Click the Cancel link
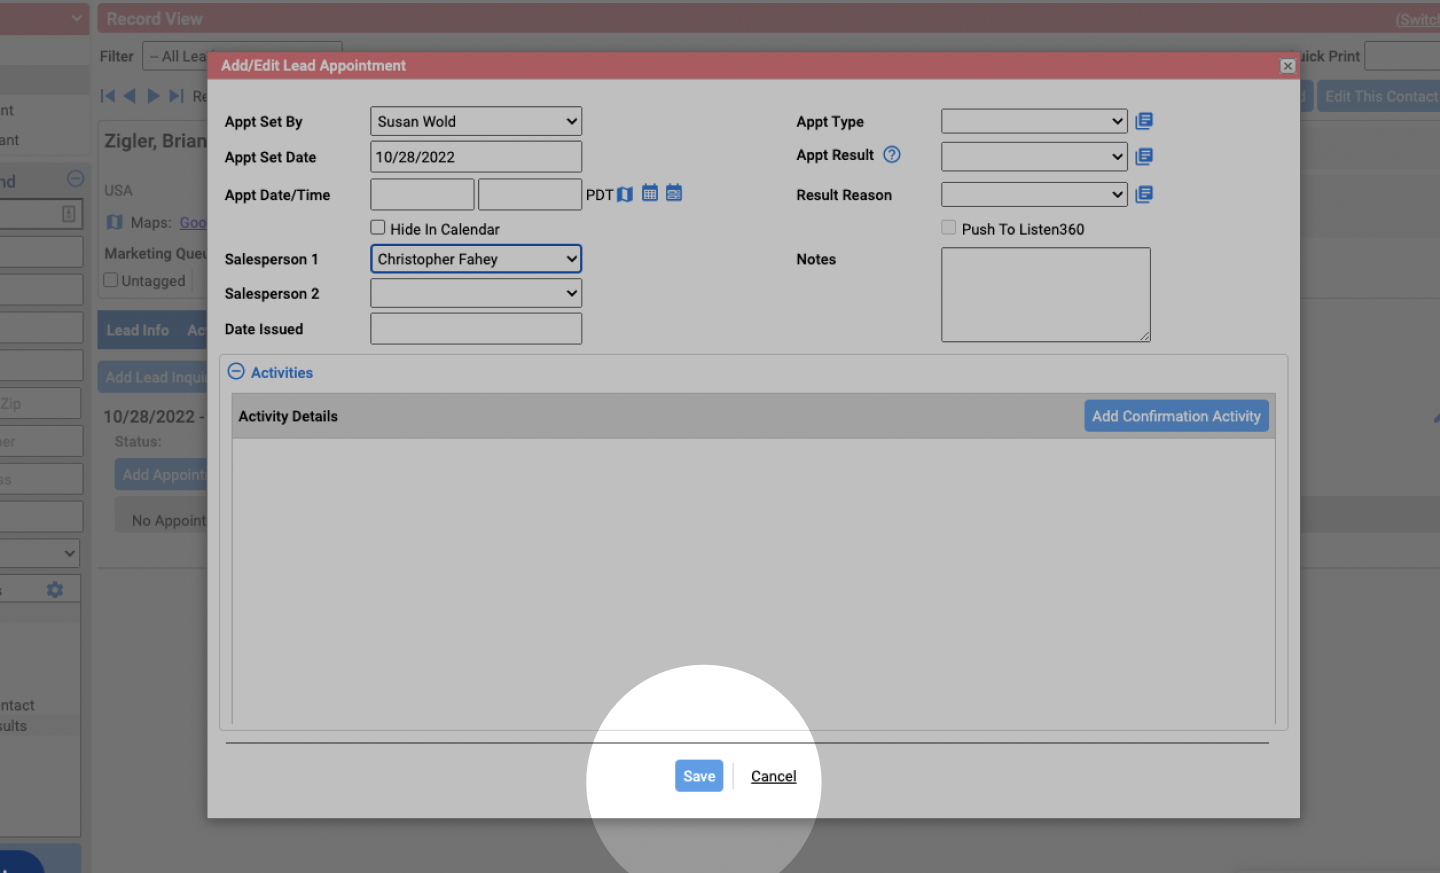 point(774,776)
